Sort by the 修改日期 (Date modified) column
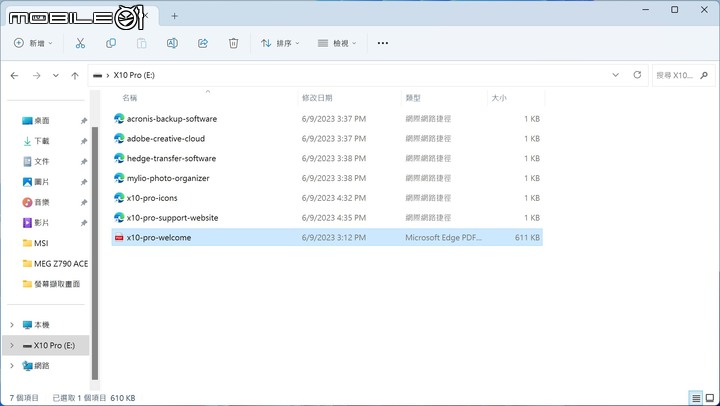Screen dimensions: 720x406 point(317,98)
